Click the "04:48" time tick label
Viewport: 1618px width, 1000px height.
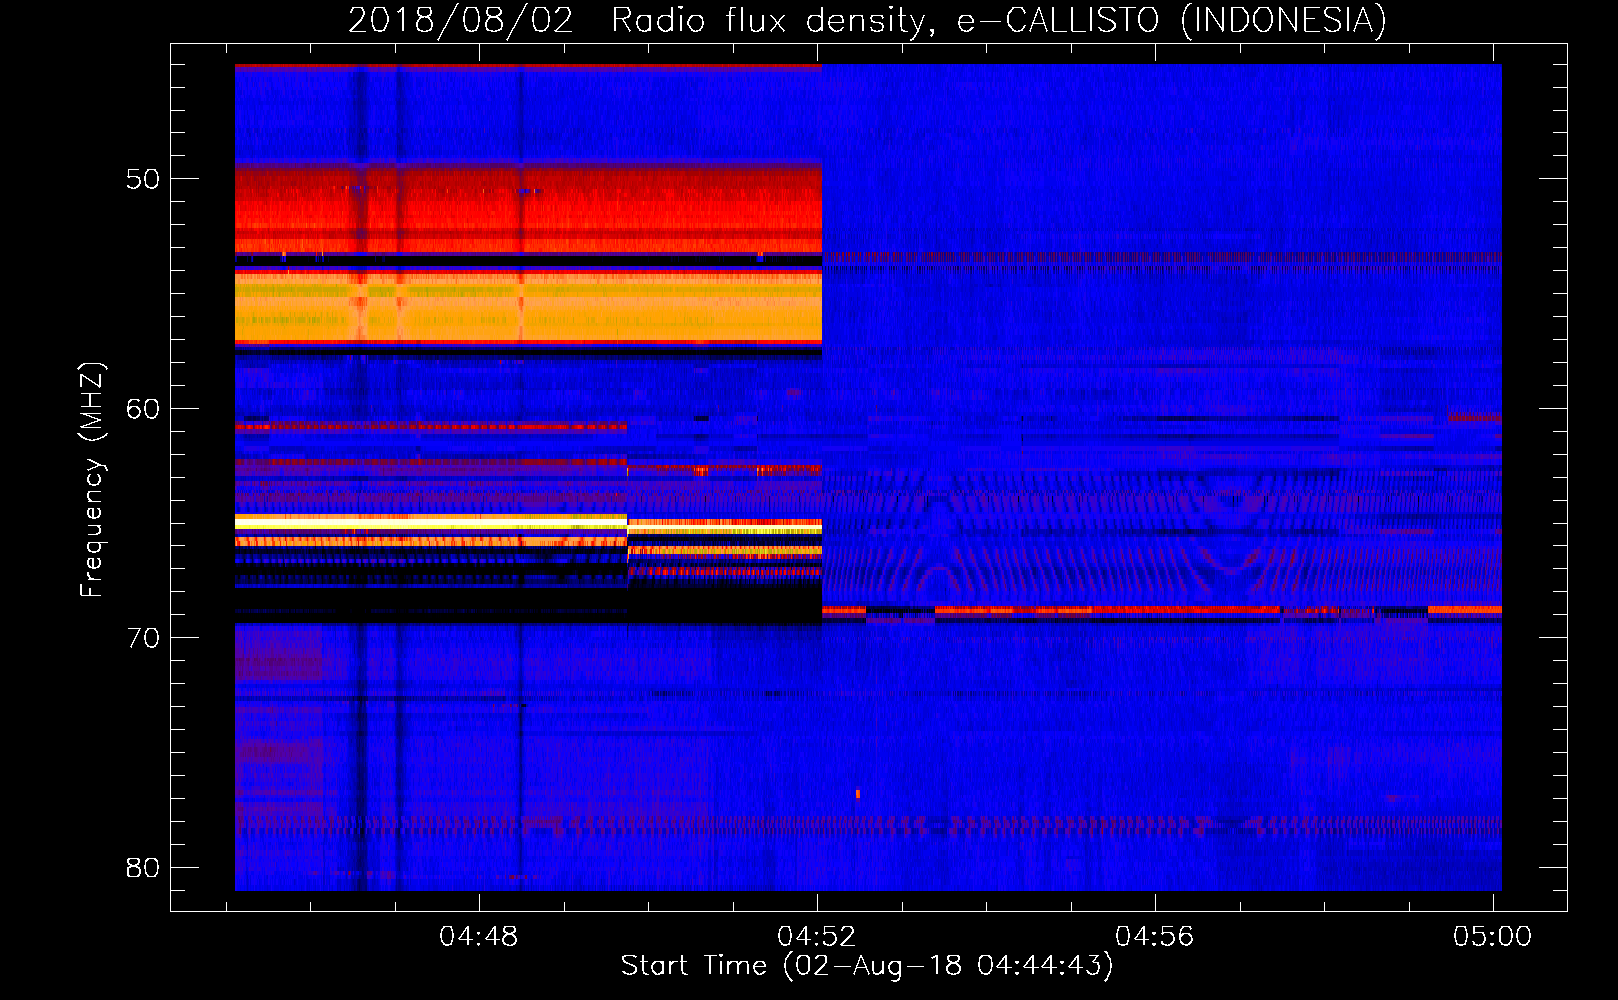click(479, 936)
